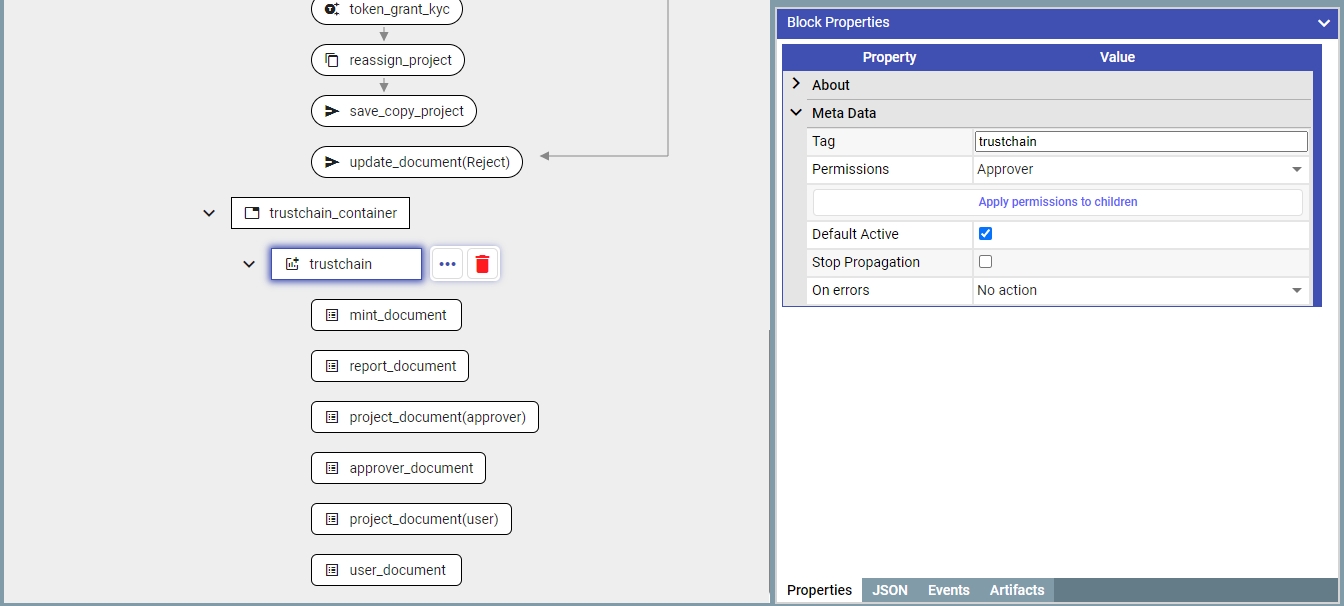This screenshot has height=606, width=1344.
Task: Click the update_document(Reject) send icon
Action: (x=332, y=162)
